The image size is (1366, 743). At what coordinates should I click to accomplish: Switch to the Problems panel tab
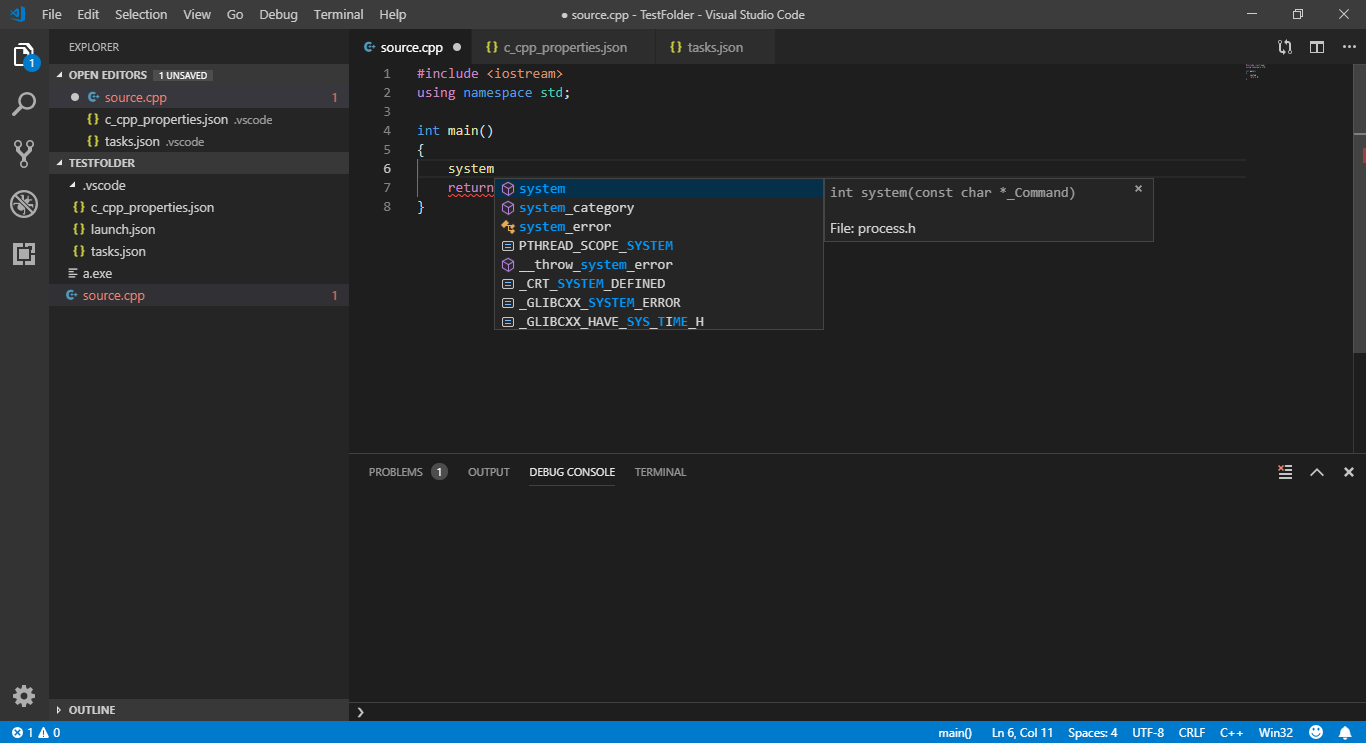click(395, 472)
